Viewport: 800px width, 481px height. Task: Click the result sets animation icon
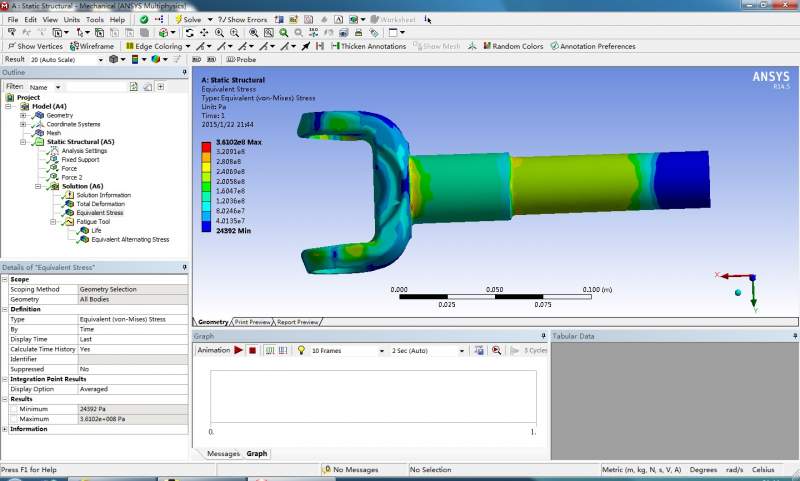pyautogui.click(x=283, y=350)
